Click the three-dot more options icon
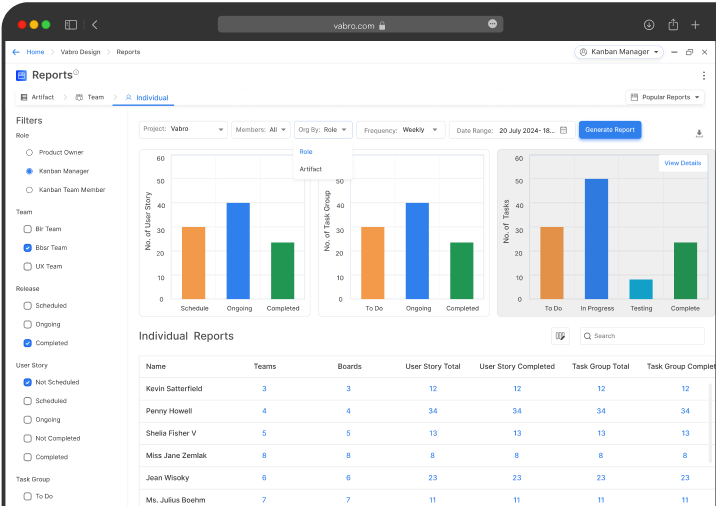Screen dimensions: 716x506 click(x=703, y=76)
